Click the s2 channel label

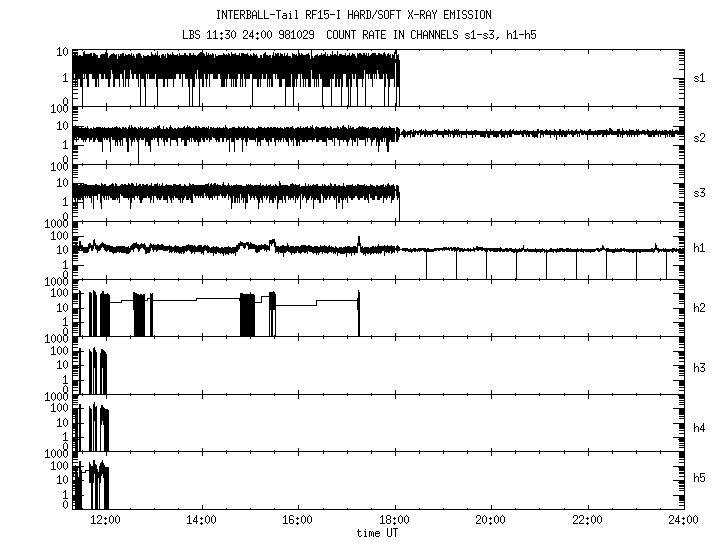click(700, 137)
